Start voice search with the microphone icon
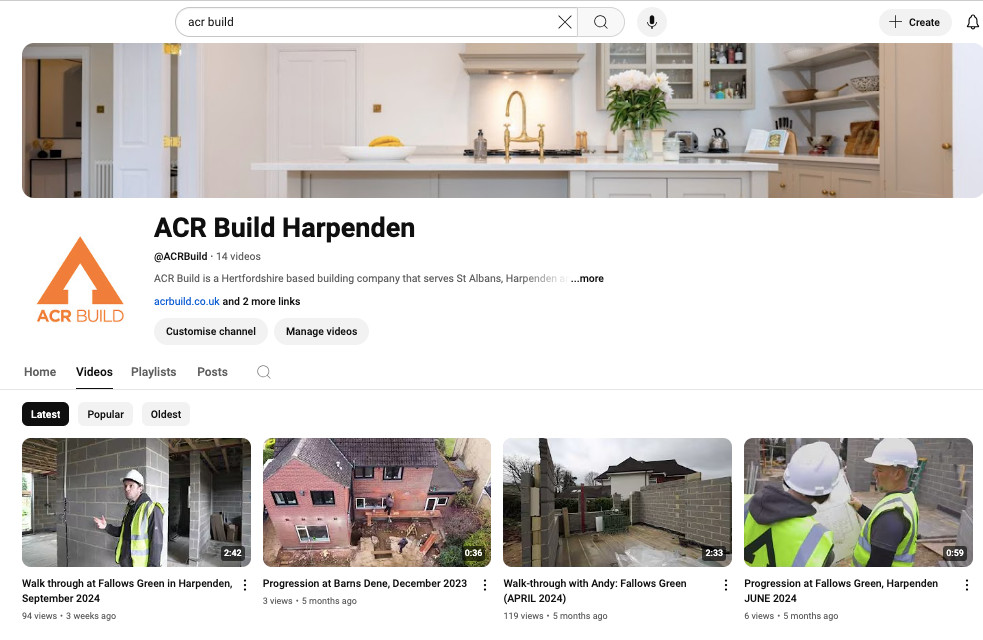Viewport: 983px width, 640px height. tap(652, 22)
